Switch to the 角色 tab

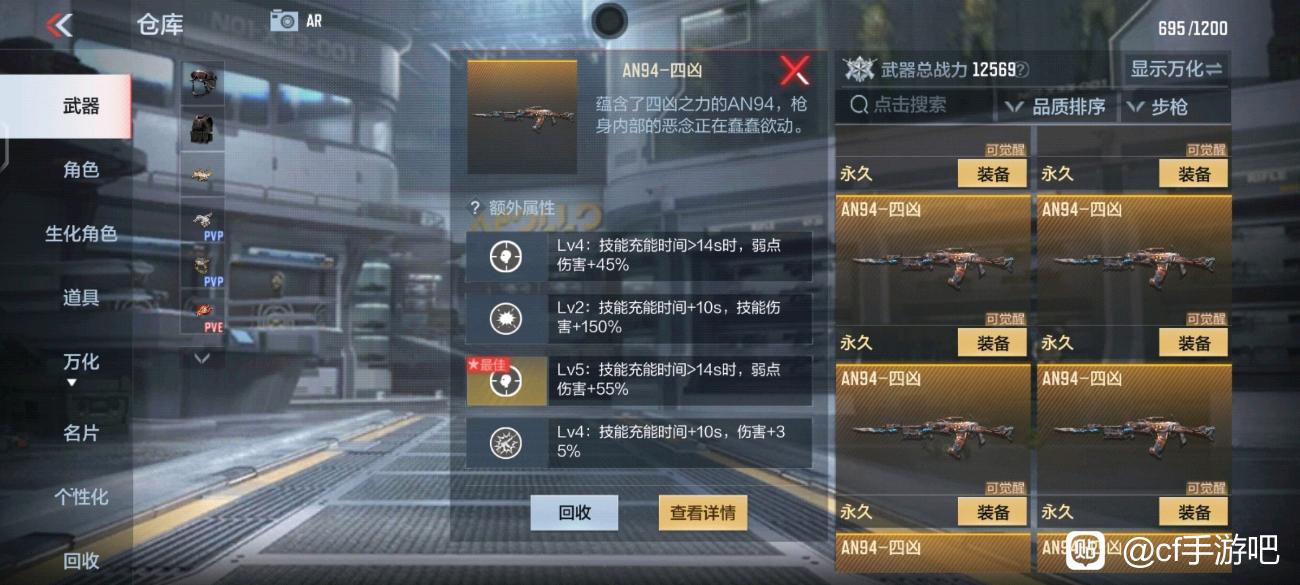(x=81, y=170)
